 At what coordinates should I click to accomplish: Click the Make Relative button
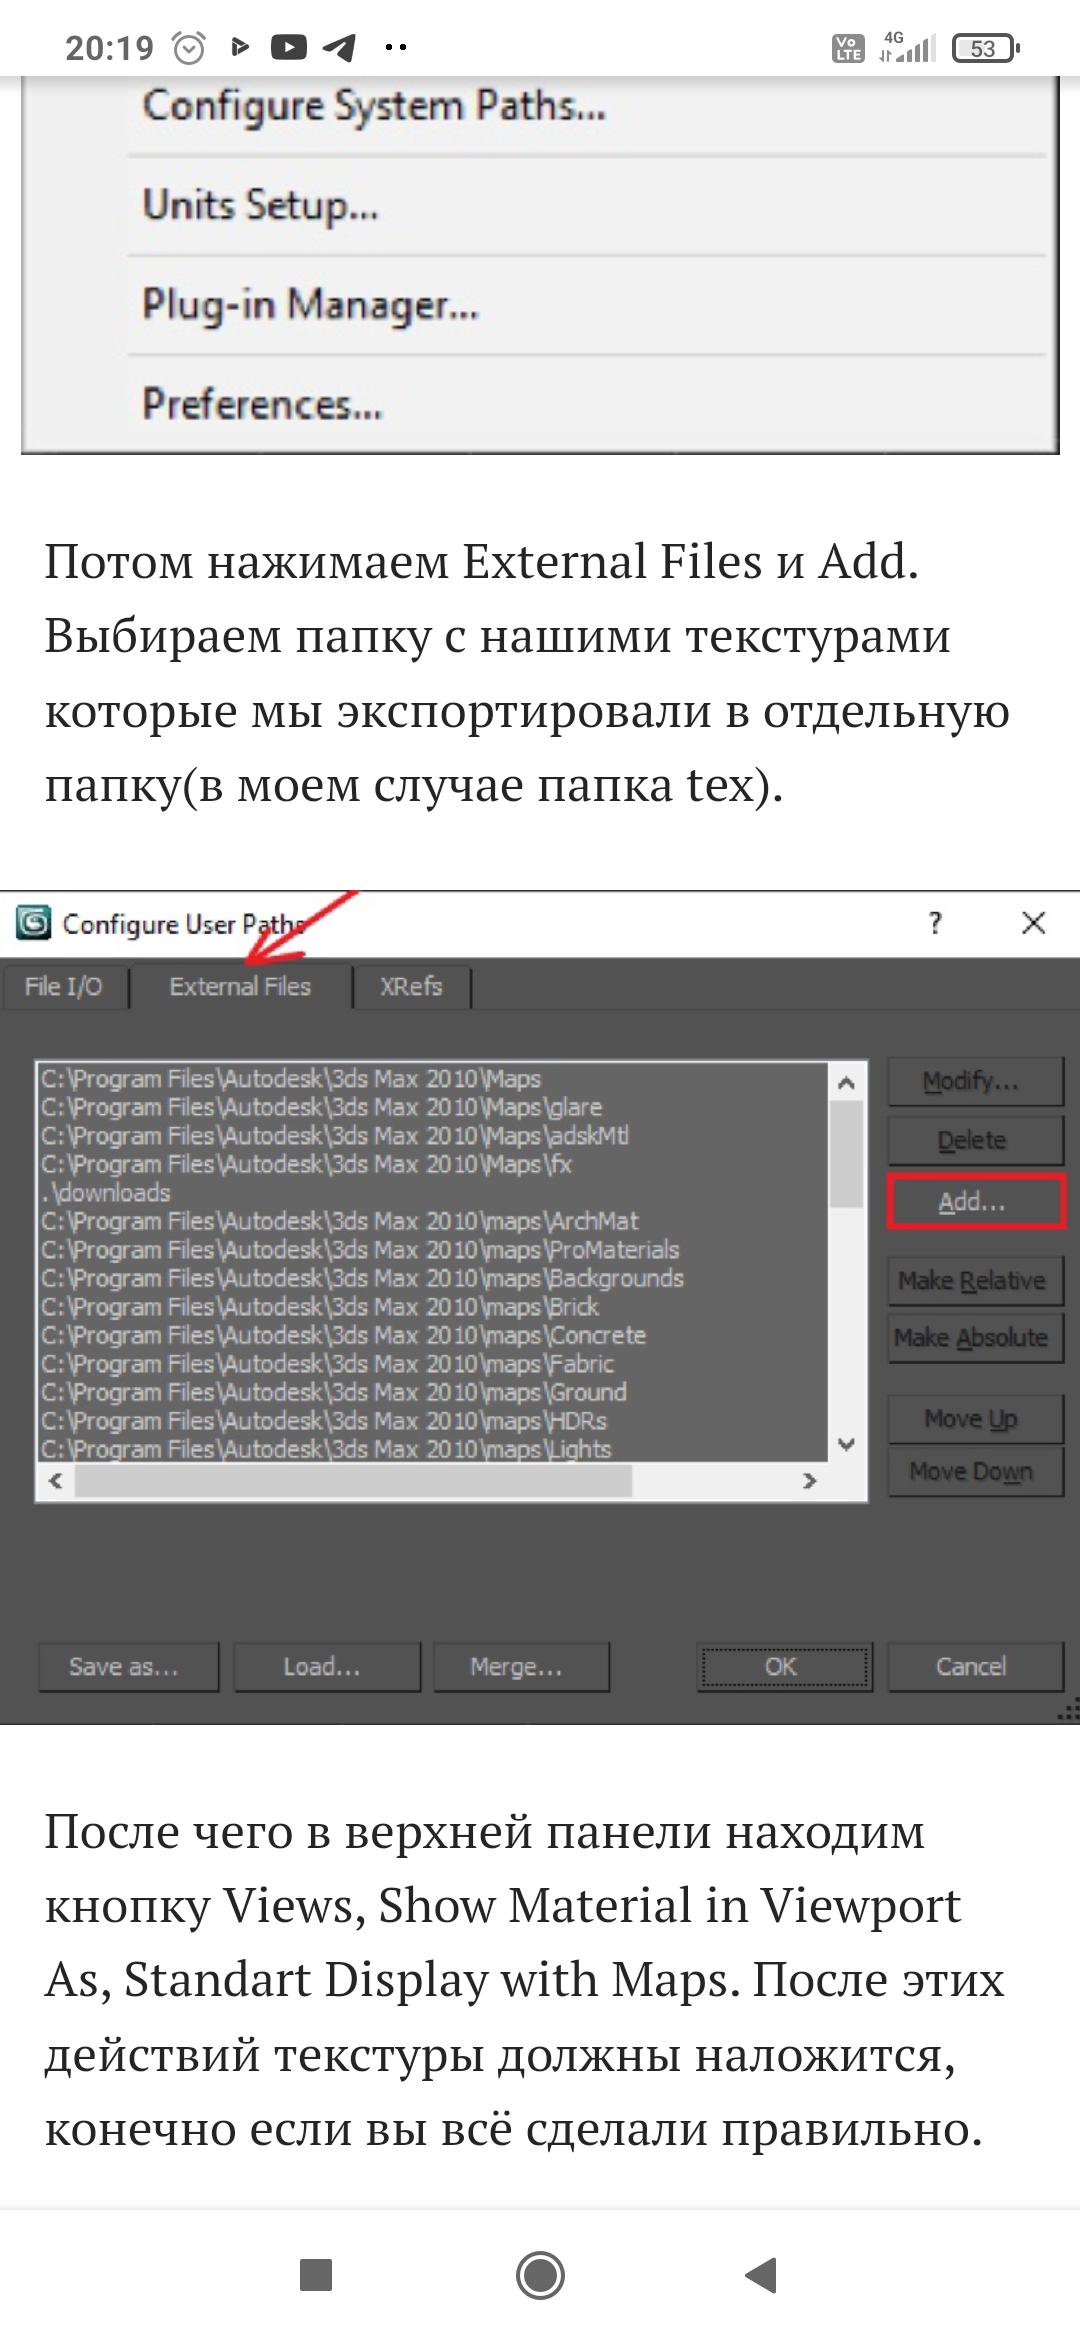pyautogui.click(x=972, y=1281)
